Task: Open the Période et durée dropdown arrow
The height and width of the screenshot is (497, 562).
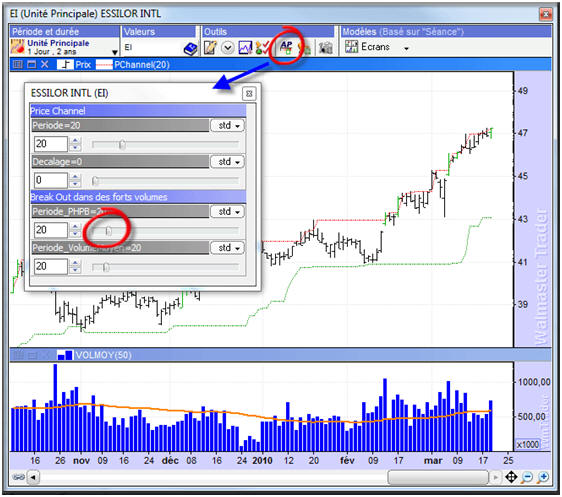Action: [115, 52]
